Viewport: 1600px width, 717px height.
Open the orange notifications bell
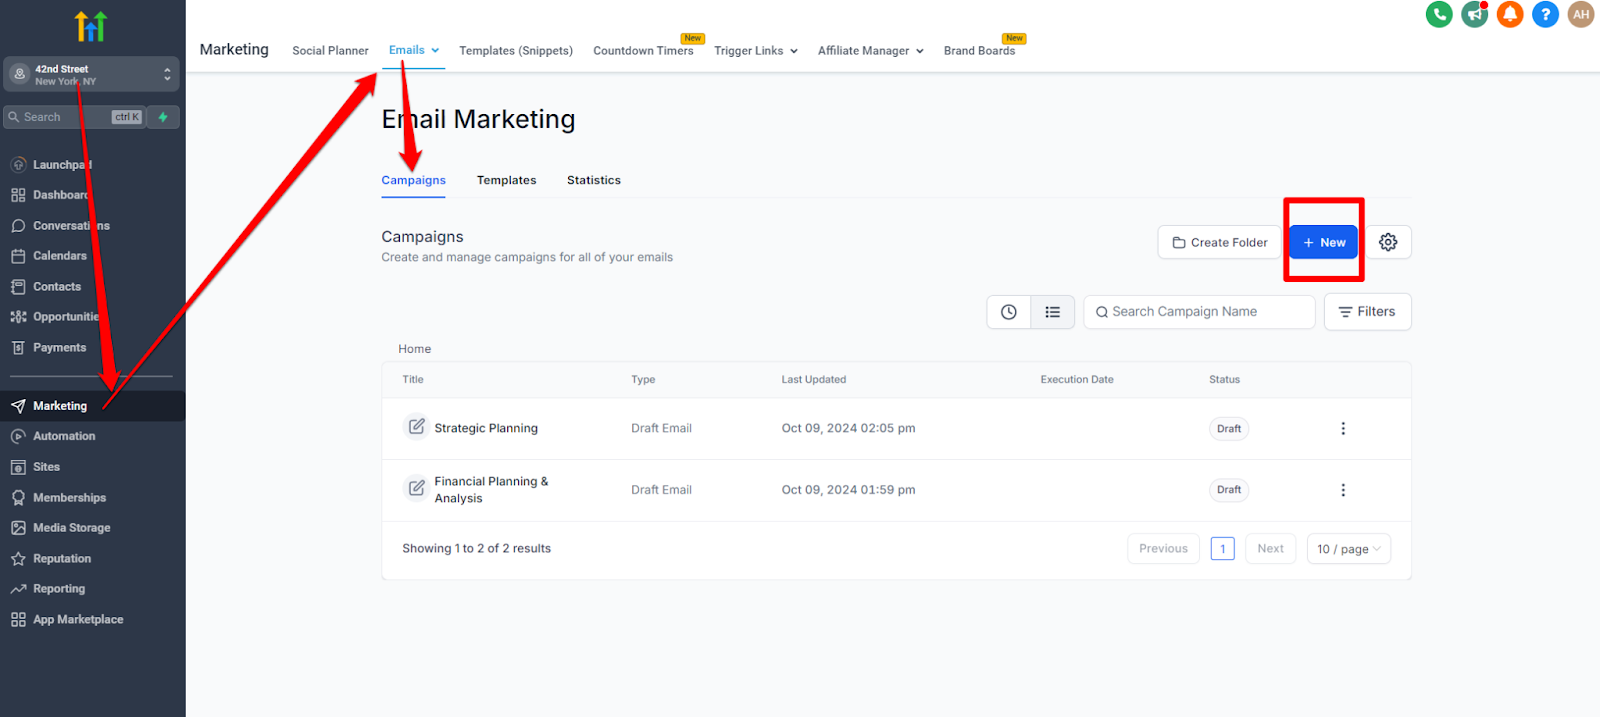pyautogui.click(x=1510, y=14)
